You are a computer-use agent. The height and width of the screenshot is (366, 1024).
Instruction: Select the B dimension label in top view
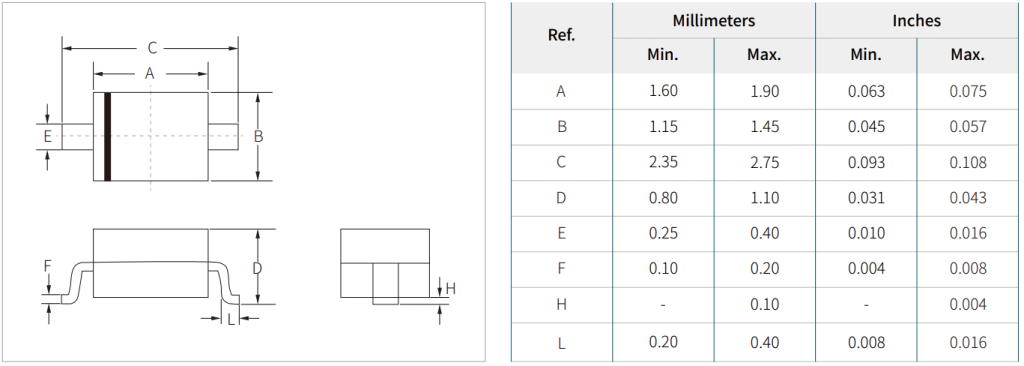click(259, 137)
